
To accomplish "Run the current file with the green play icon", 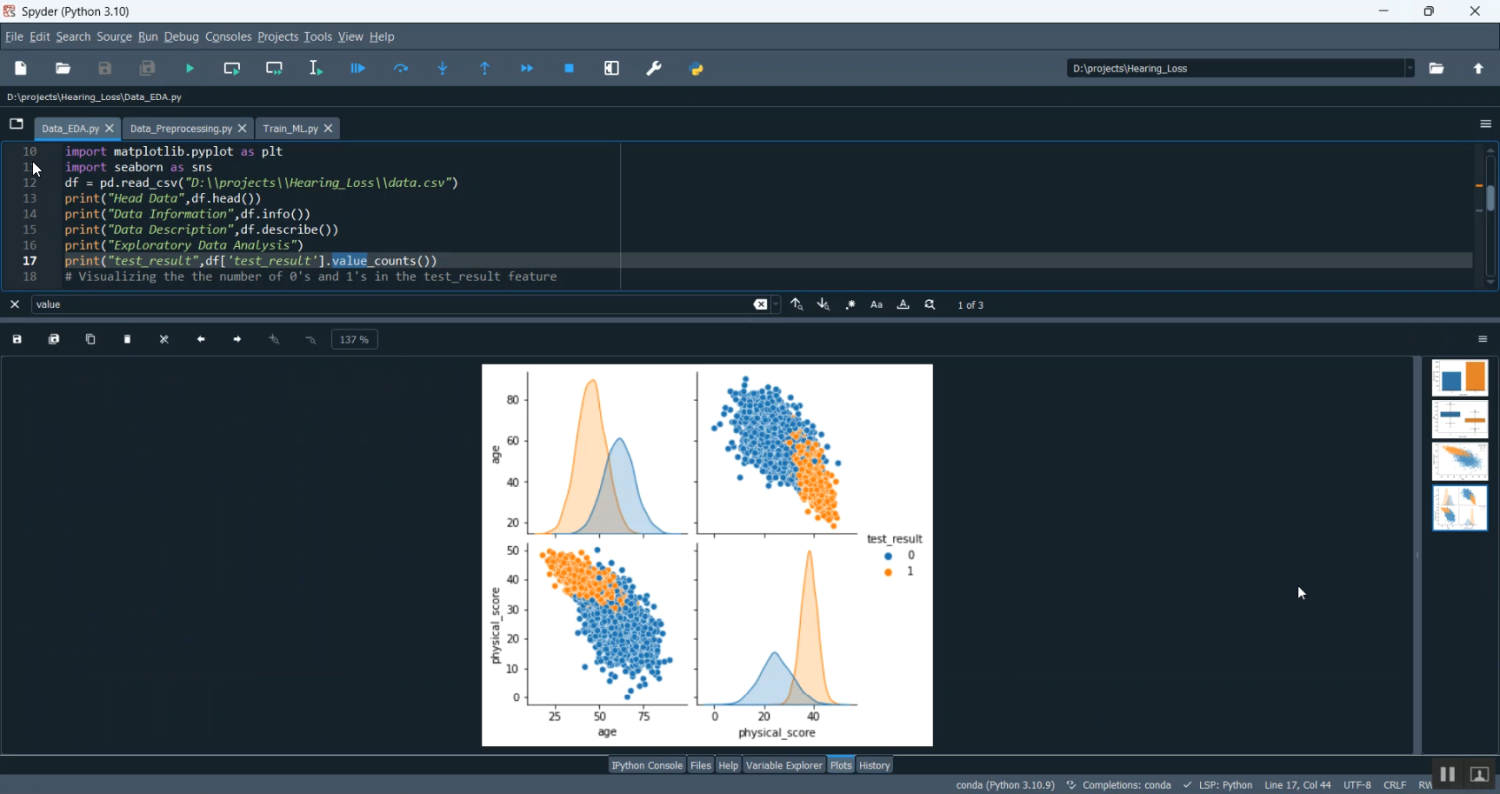I will (x=190, y=69).
